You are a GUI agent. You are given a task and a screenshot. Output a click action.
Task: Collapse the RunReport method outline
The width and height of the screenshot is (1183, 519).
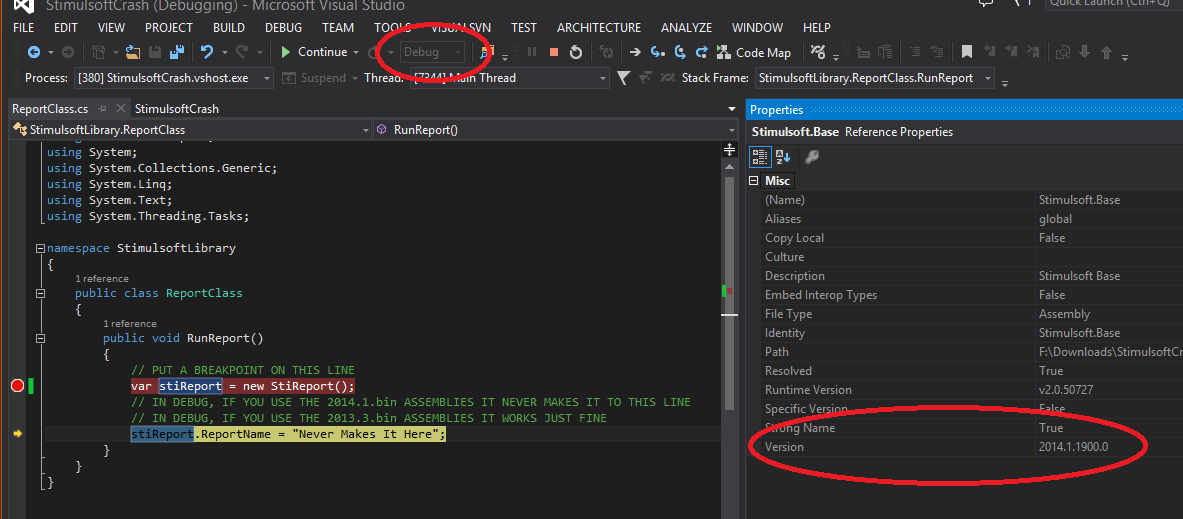click(x=40, y=338)
